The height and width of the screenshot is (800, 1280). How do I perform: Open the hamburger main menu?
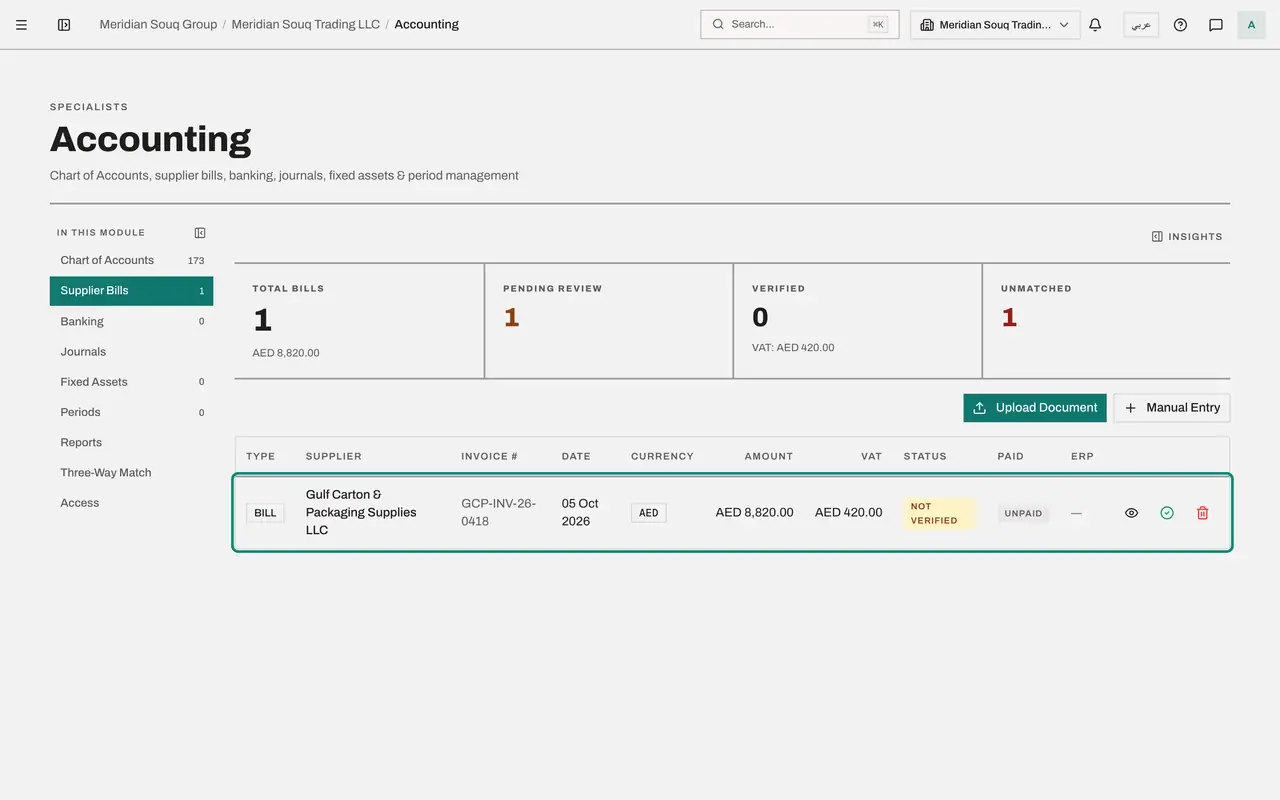pos(21,25)
